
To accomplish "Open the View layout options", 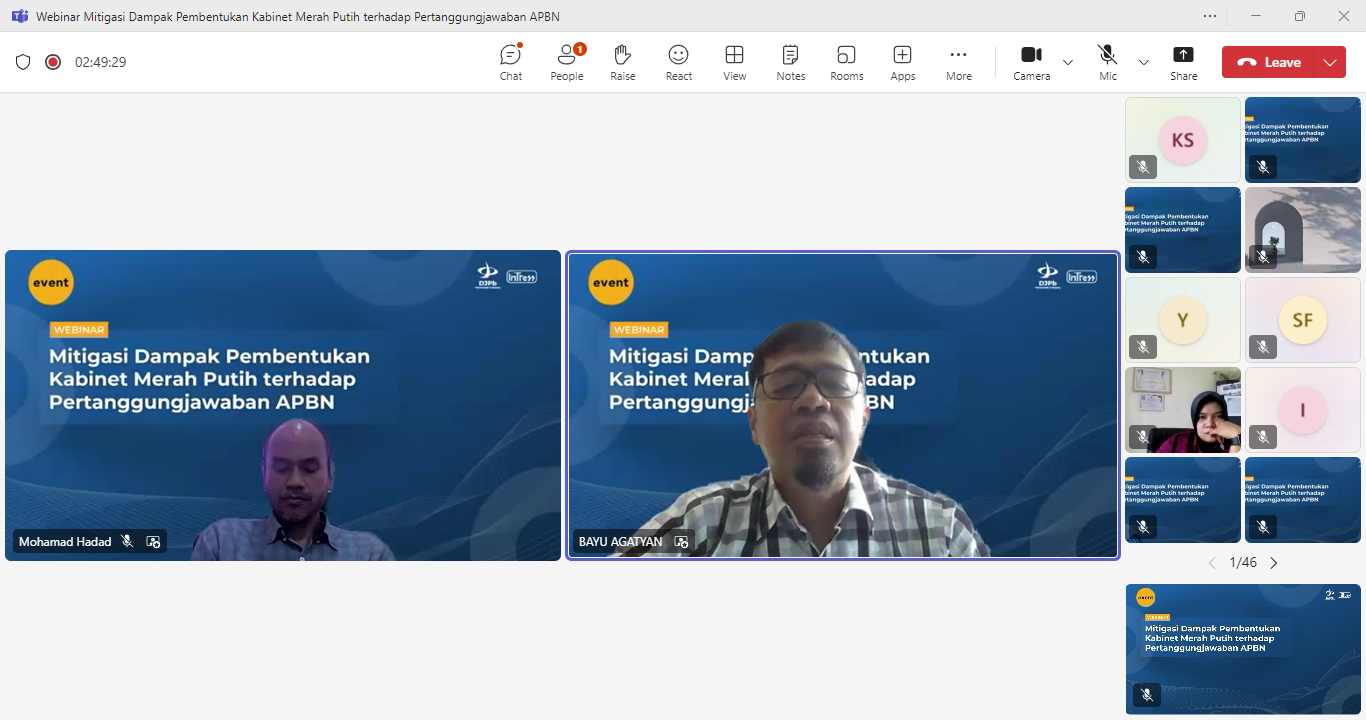I will point(735,62).
